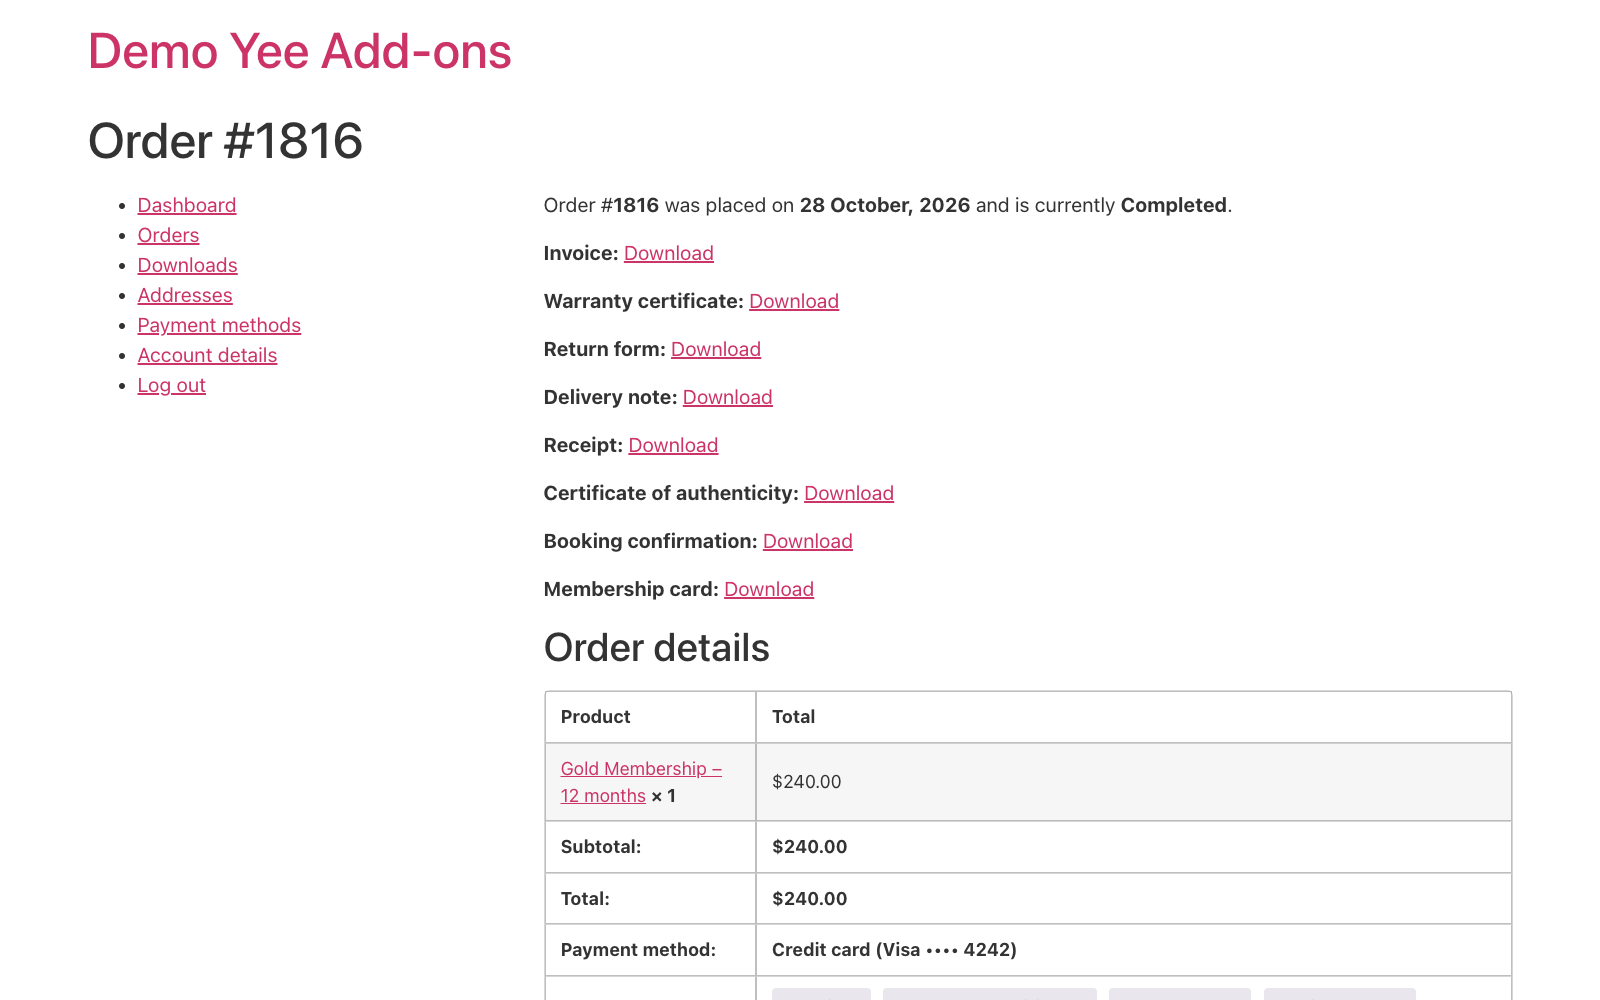Click the Order details heading
The height and width of the screenshot is (1000, 1600).
657,648
